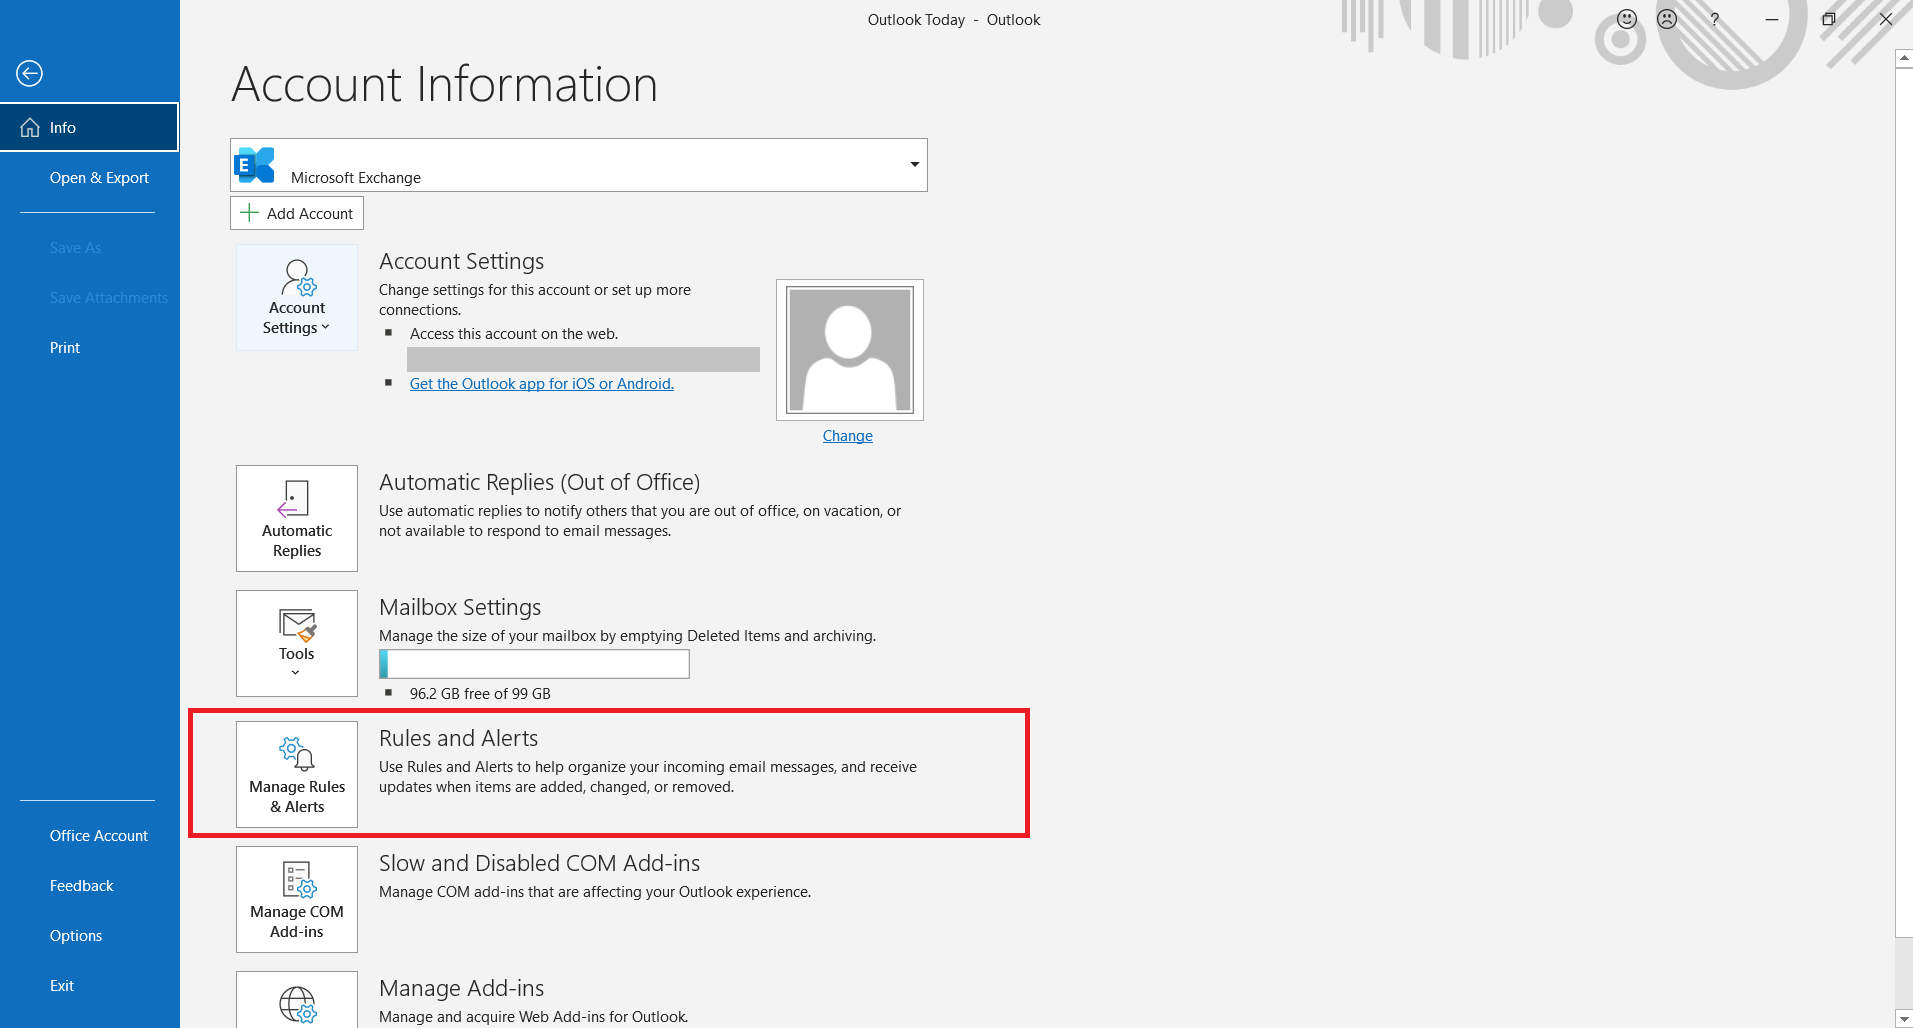Open Account Settings options

pos(296,297)
